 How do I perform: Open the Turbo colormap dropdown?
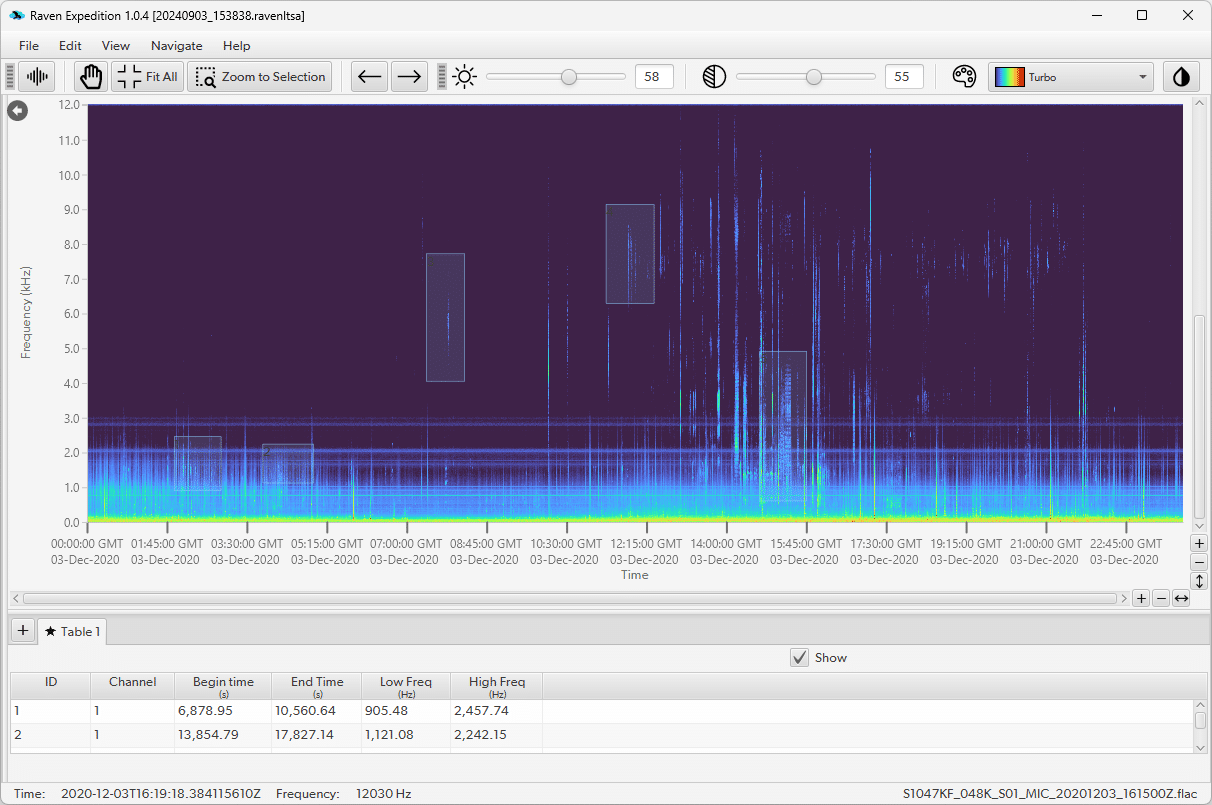[1071, 77]
